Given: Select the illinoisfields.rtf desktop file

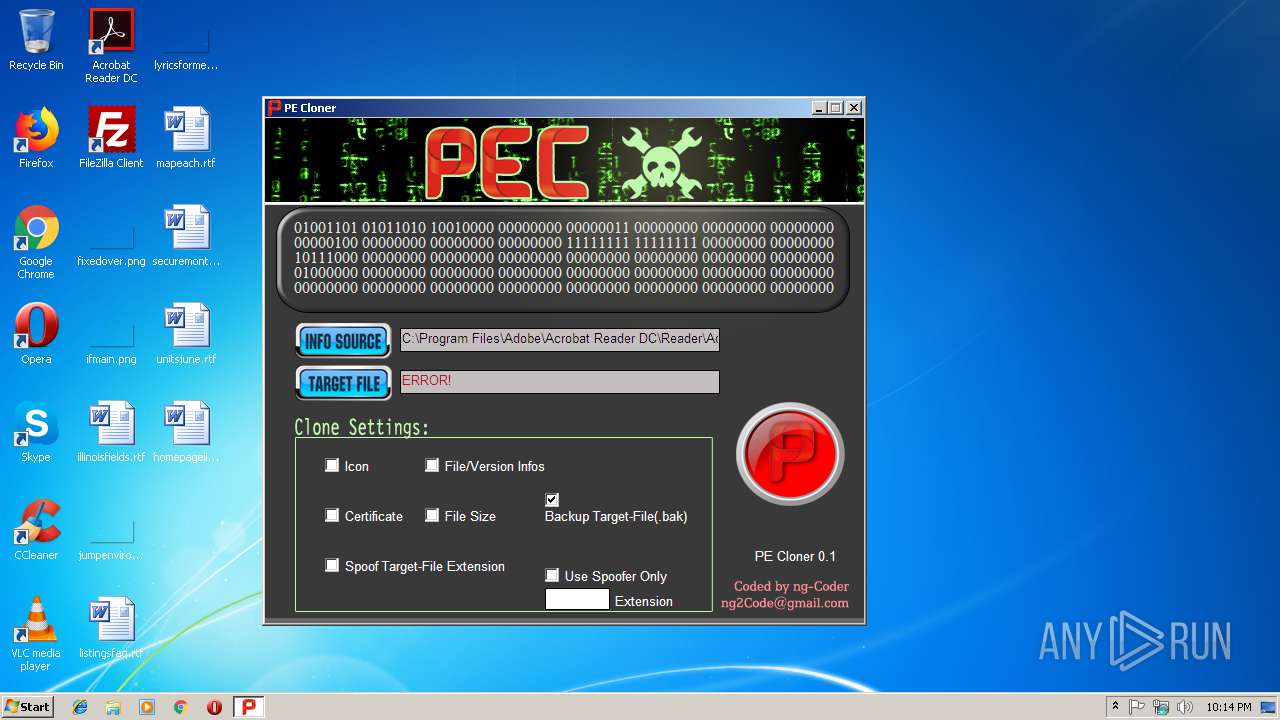Looking at the screenshot, I should (x=111, y=432).
